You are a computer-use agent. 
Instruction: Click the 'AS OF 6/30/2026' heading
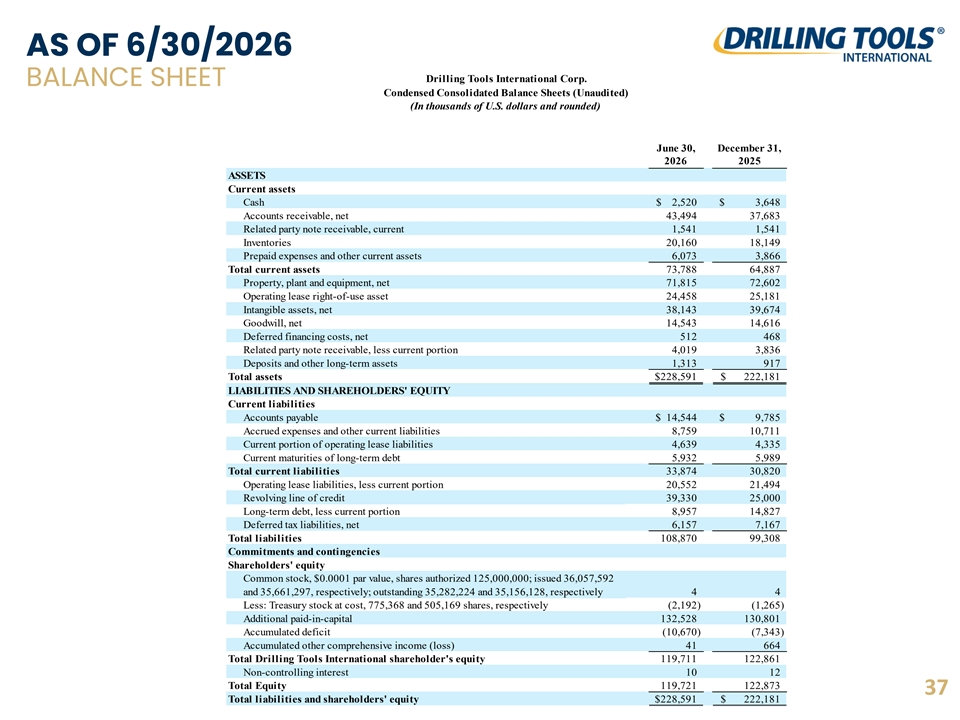click(159, 45)
